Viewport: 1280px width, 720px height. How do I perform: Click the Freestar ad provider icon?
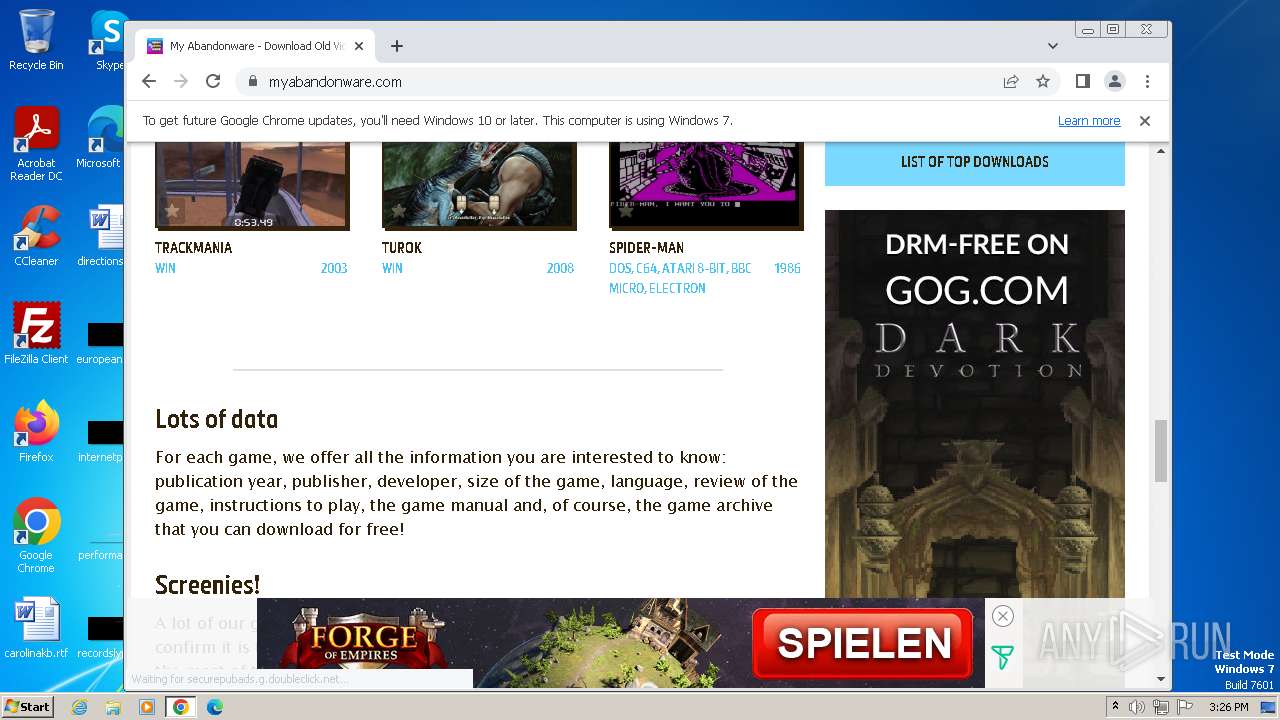(x=1002, y=657)
